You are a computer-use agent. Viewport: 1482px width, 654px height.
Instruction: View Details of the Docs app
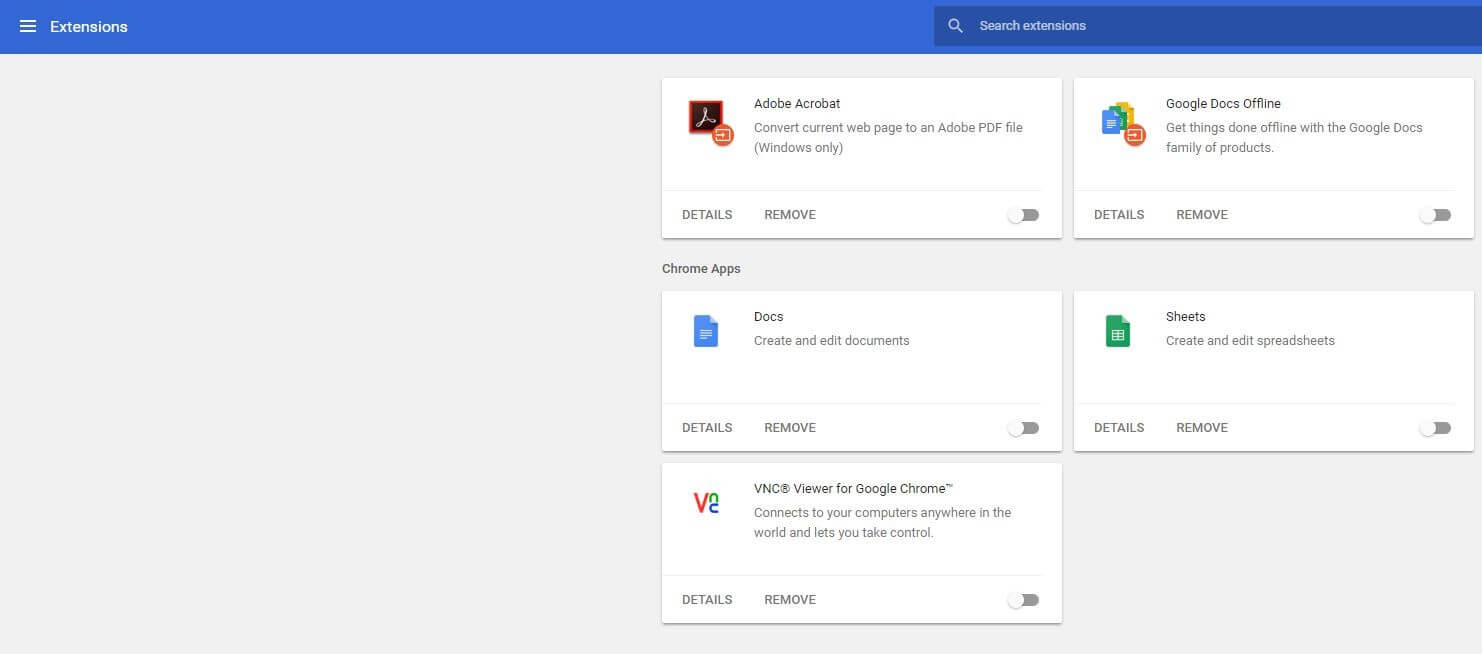707,428
